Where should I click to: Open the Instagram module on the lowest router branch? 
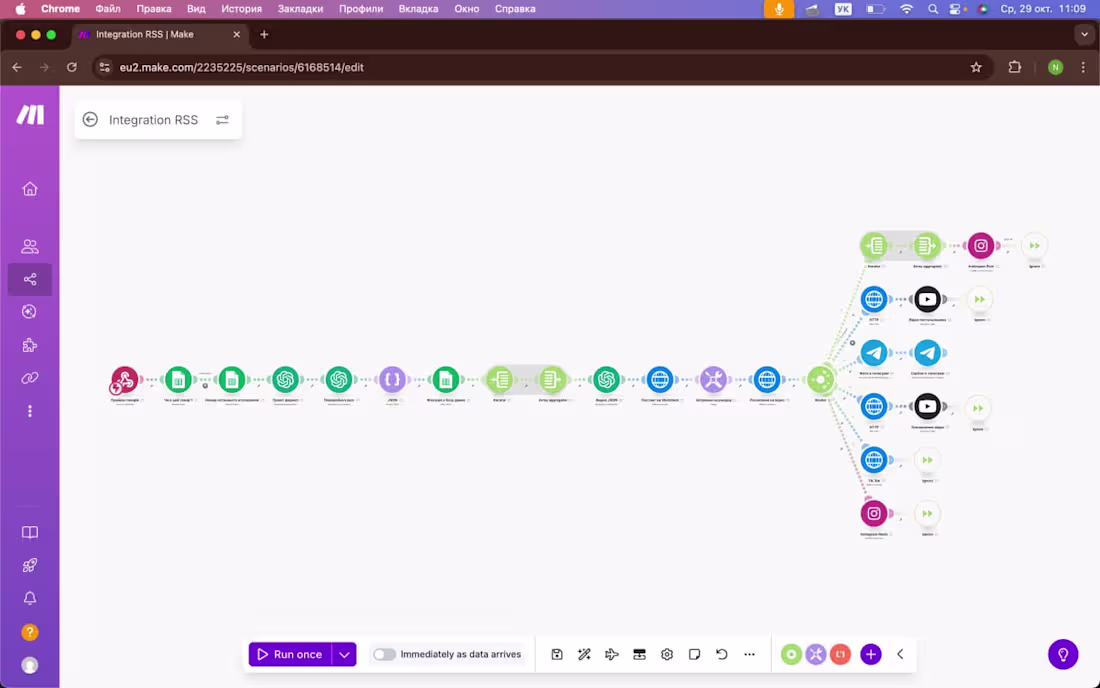click(x=873, y=513)
